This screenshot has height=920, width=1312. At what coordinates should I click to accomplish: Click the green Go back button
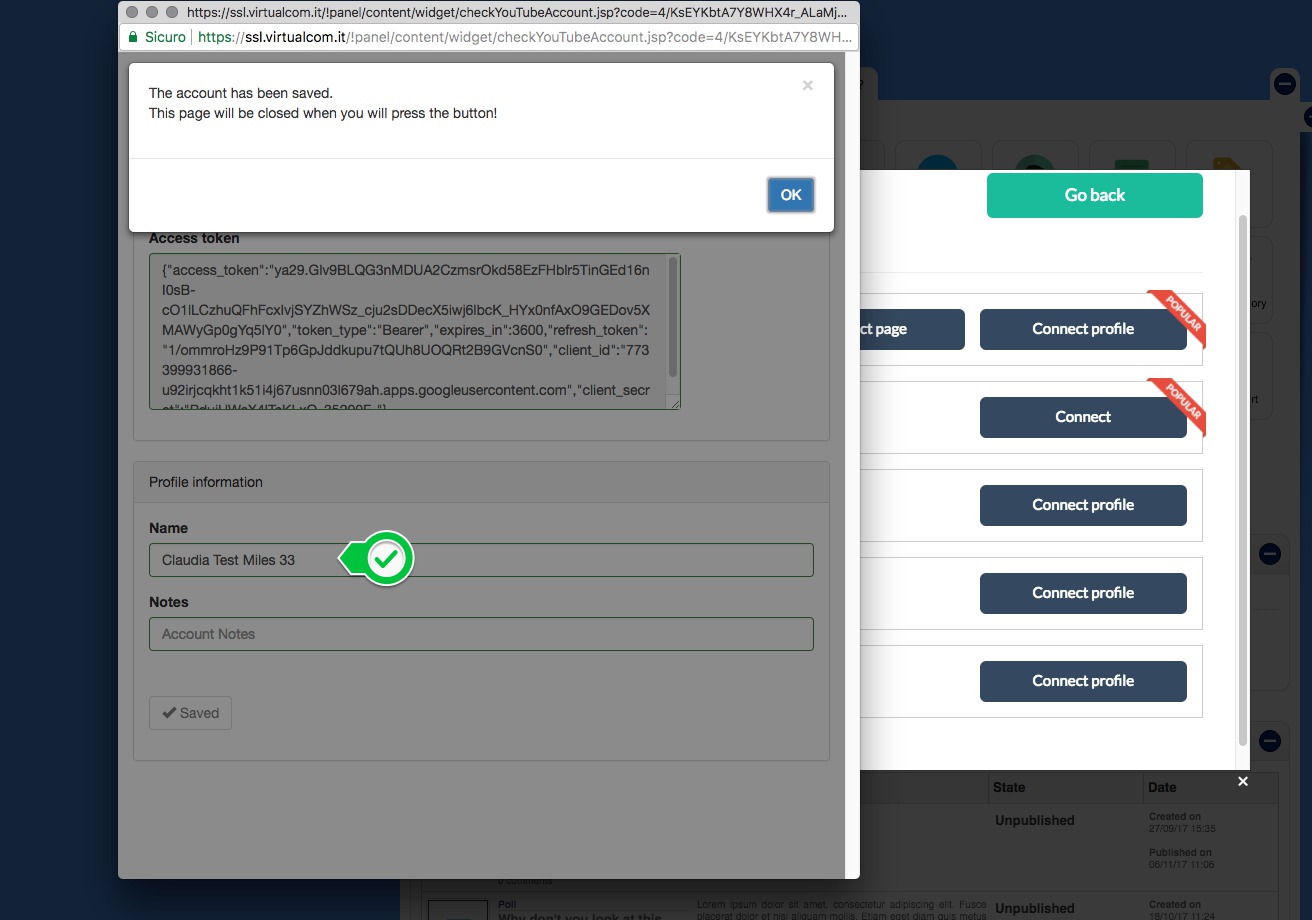click(1094, 195)
